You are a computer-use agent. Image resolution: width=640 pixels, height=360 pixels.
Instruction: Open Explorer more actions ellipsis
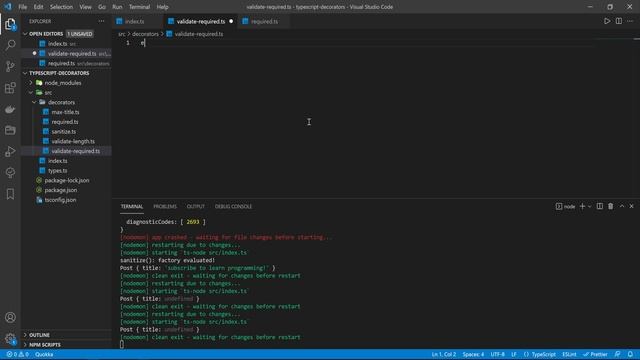click(101, 21)
